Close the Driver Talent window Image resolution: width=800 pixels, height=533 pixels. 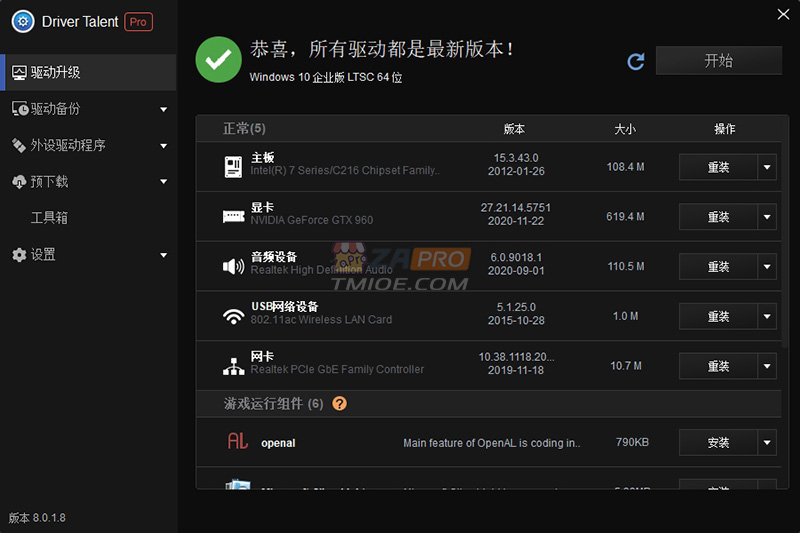coord(783,14)
